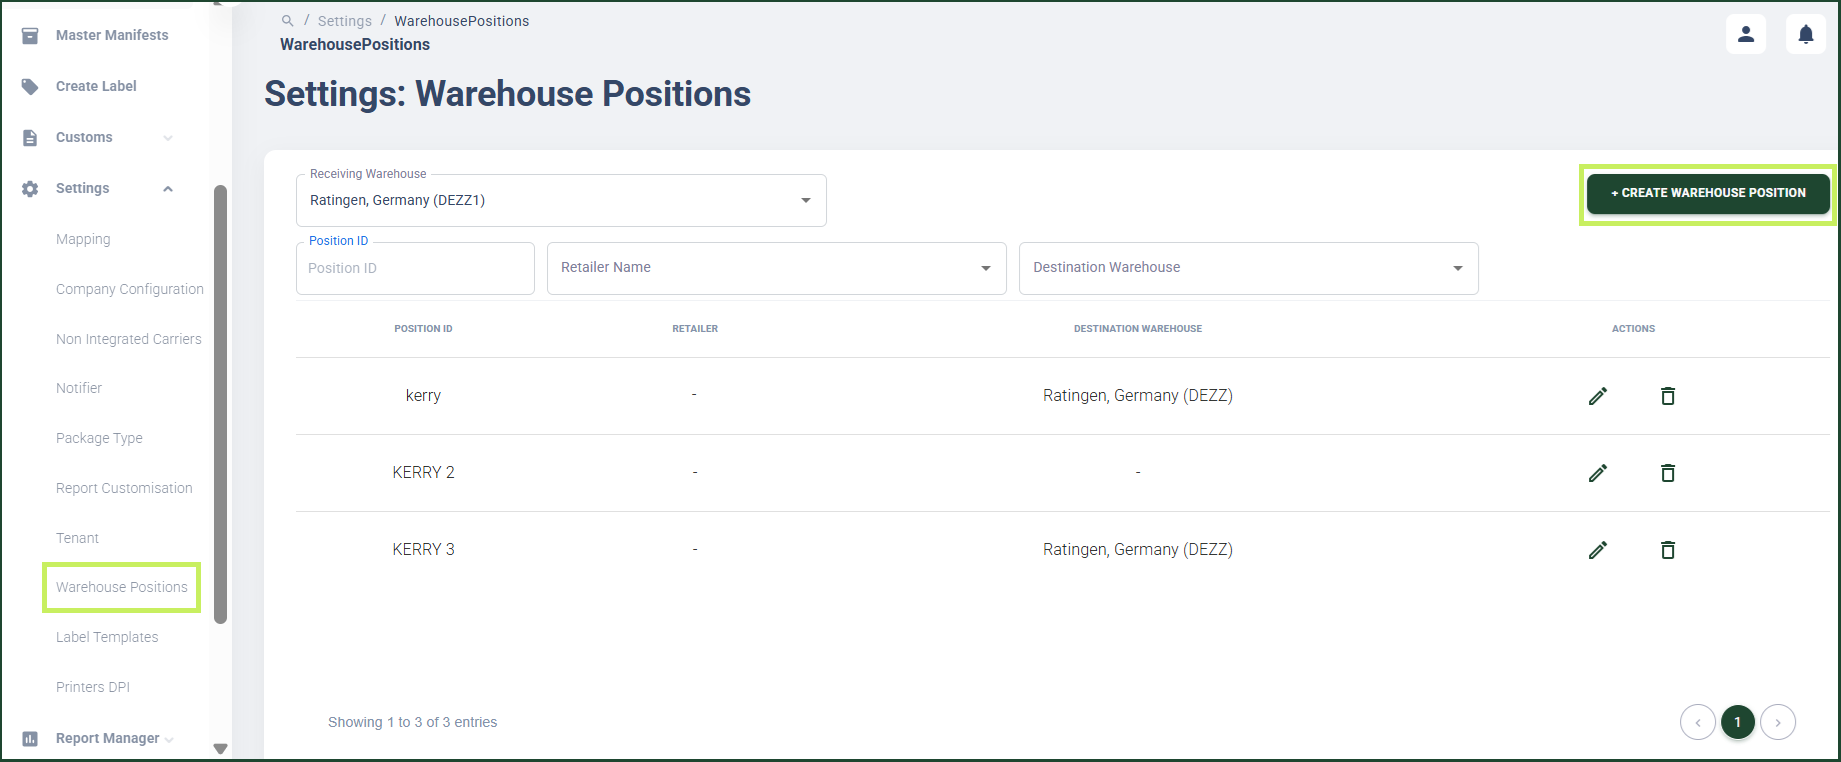Click the breadcrumb search icon
The width and height of the screenshot is (1841, 762).
tap(288, 21)
